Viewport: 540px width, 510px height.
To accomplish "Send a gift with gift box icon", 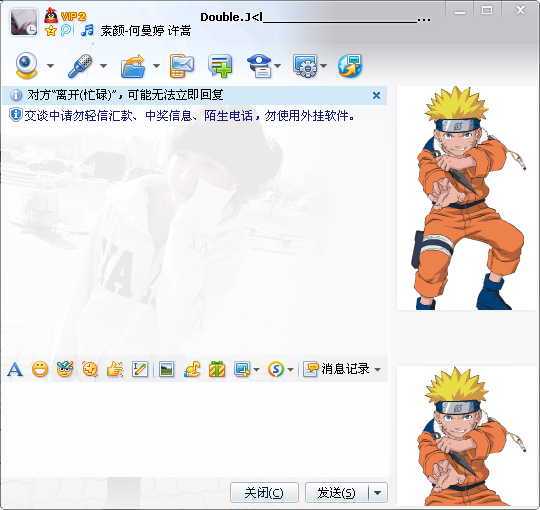I will point(217,370).
